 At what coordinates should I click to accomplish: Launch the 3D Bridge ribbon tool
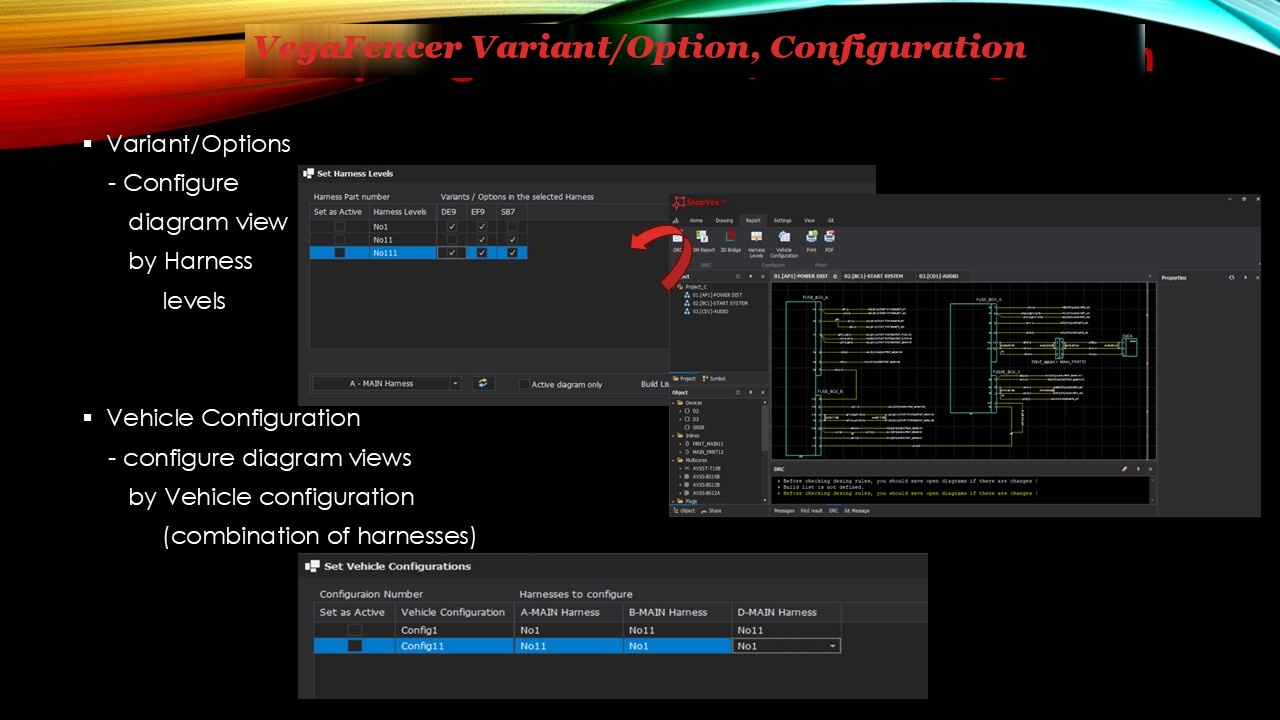(x=731, y=240)
